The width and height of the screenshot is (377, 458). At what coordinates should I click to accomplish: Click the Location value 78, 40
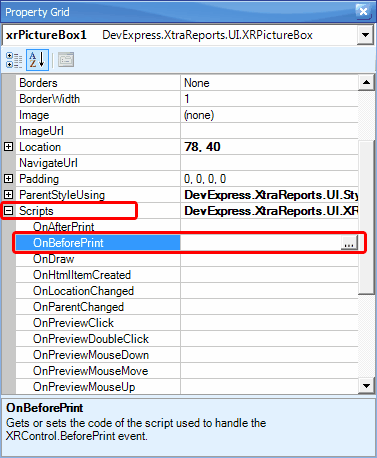coord(202,147)
